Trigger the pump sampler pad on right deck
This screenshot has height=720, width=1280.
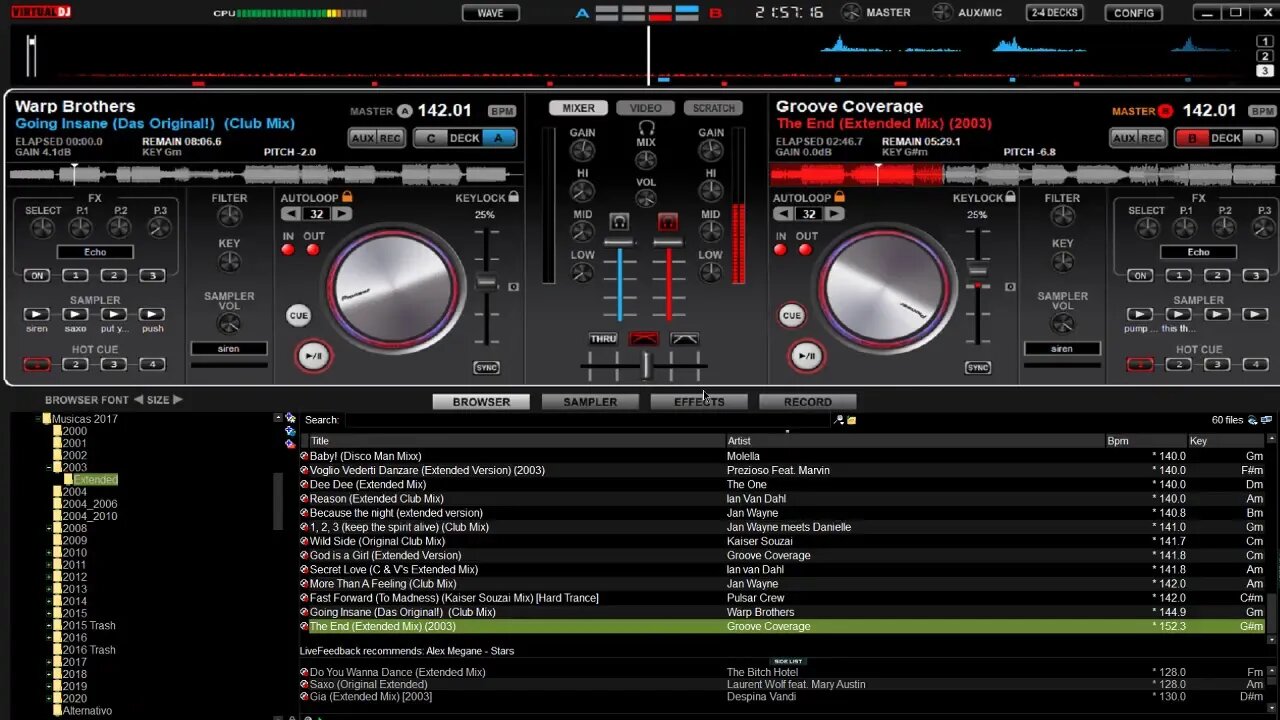pyautogui.click(x=1140, y=314)
